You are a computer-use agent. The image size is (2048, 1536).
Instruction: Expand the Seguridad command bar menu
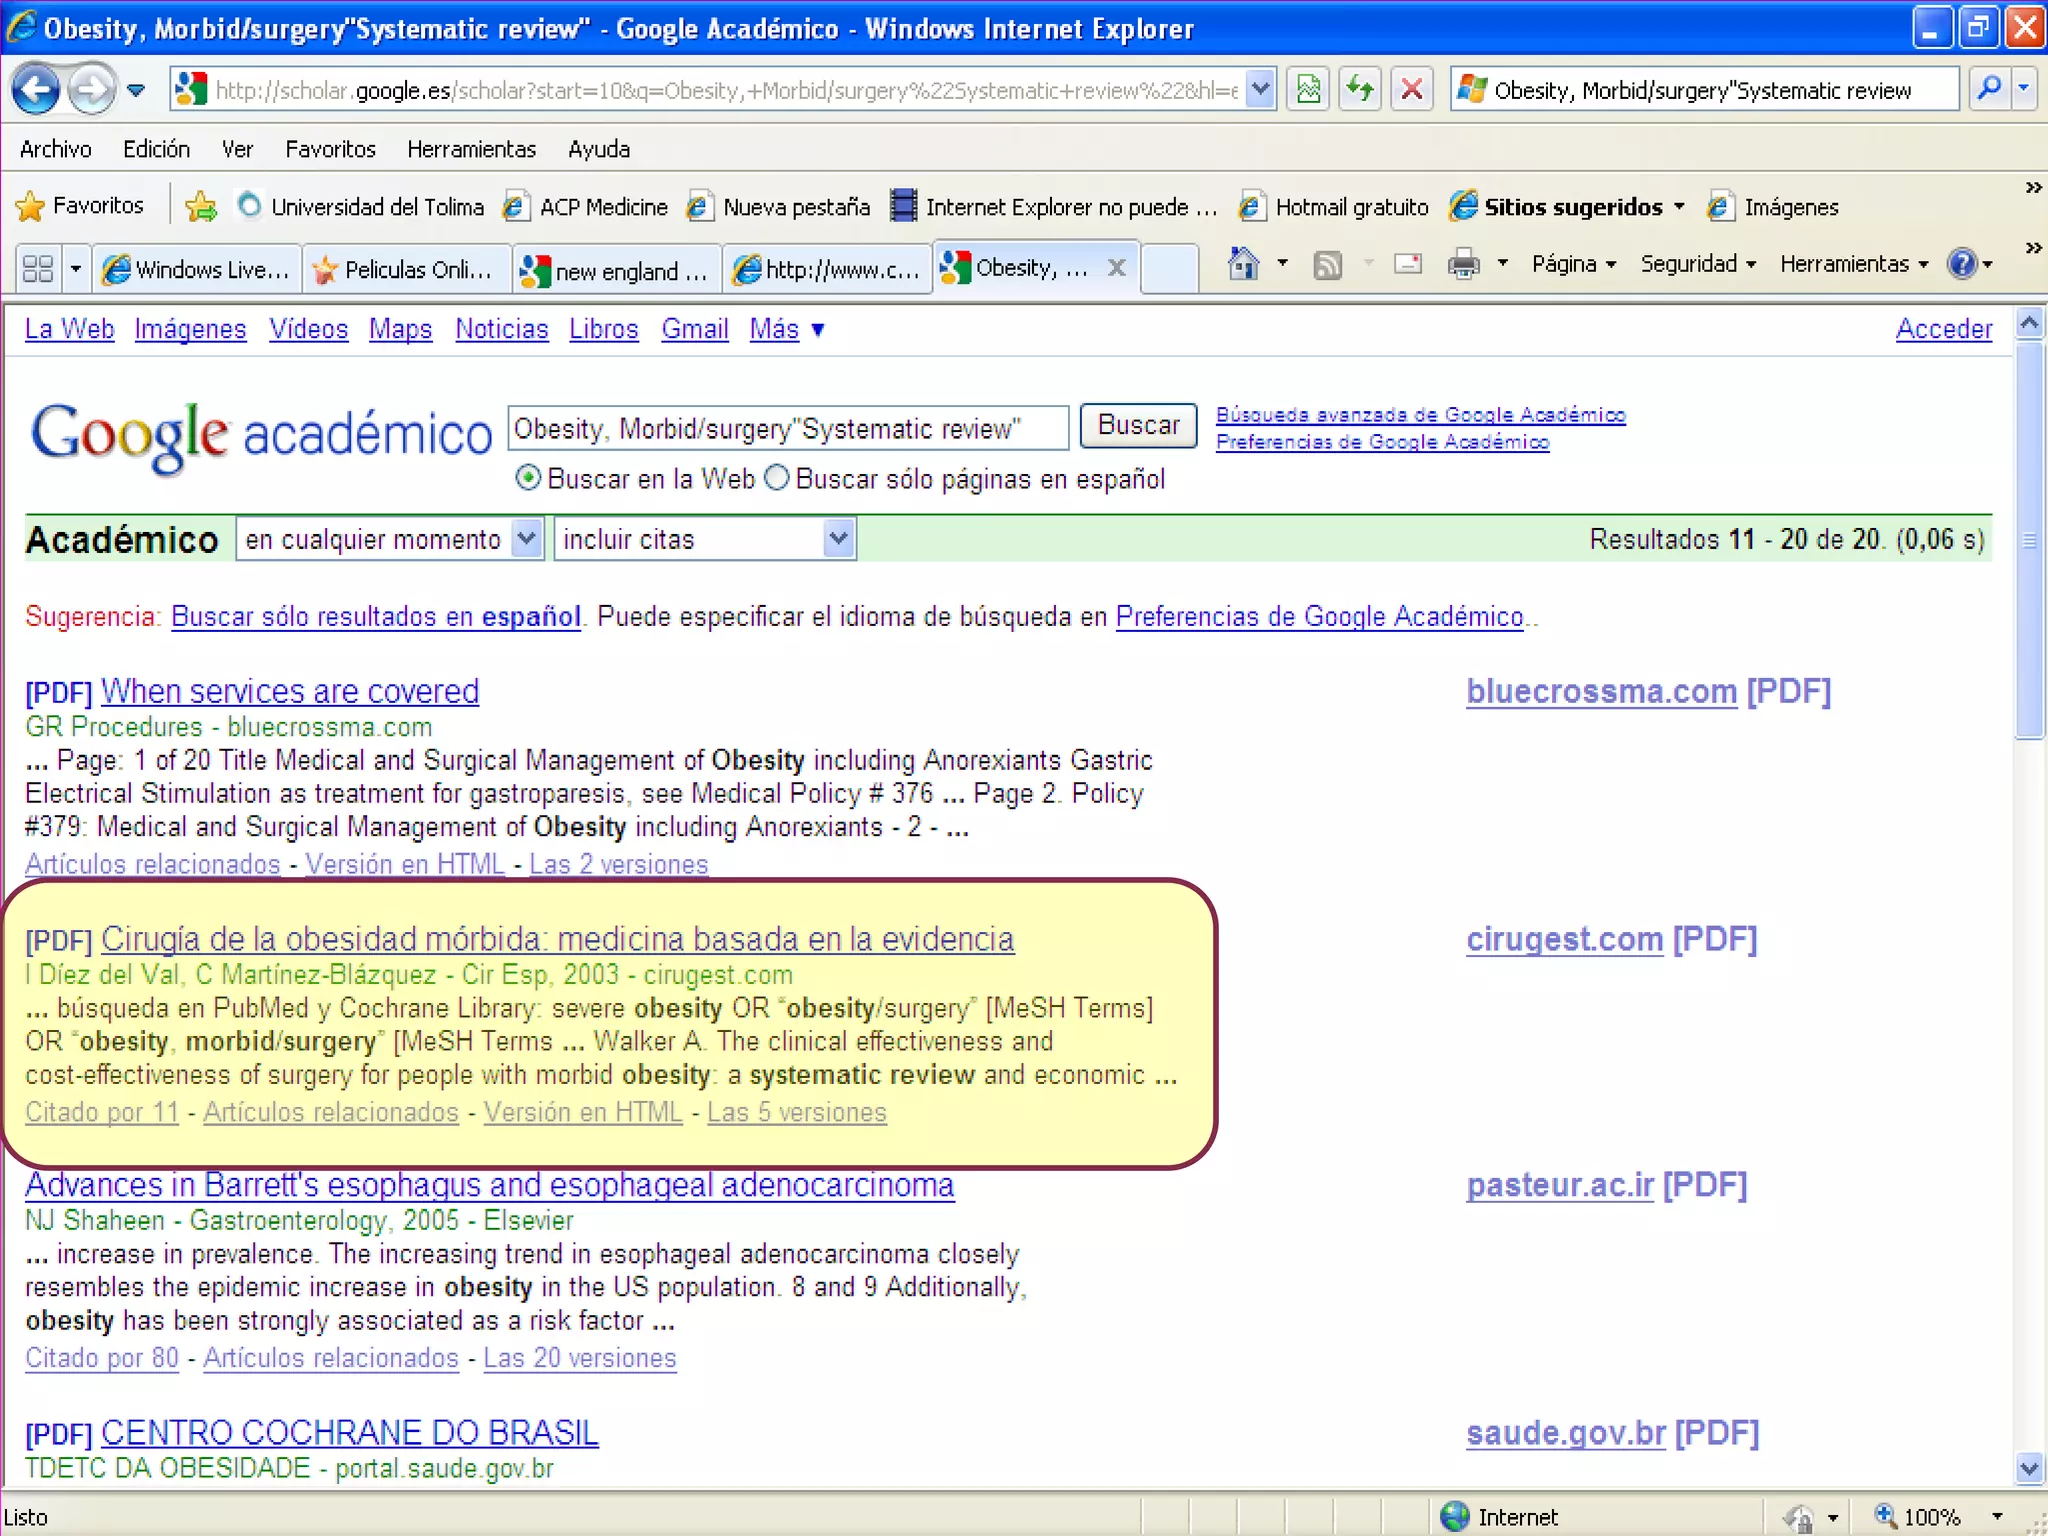tap(1698, 264)
